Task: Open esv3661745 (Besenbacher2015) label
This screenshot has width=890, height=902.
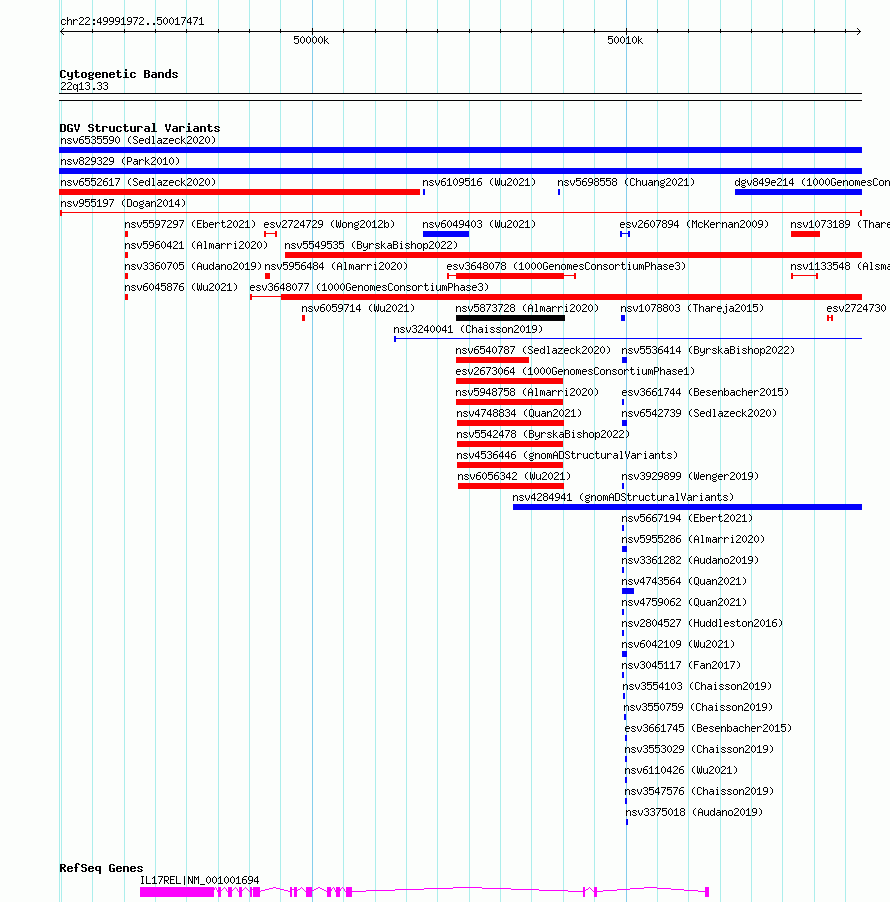Action: 708,728
